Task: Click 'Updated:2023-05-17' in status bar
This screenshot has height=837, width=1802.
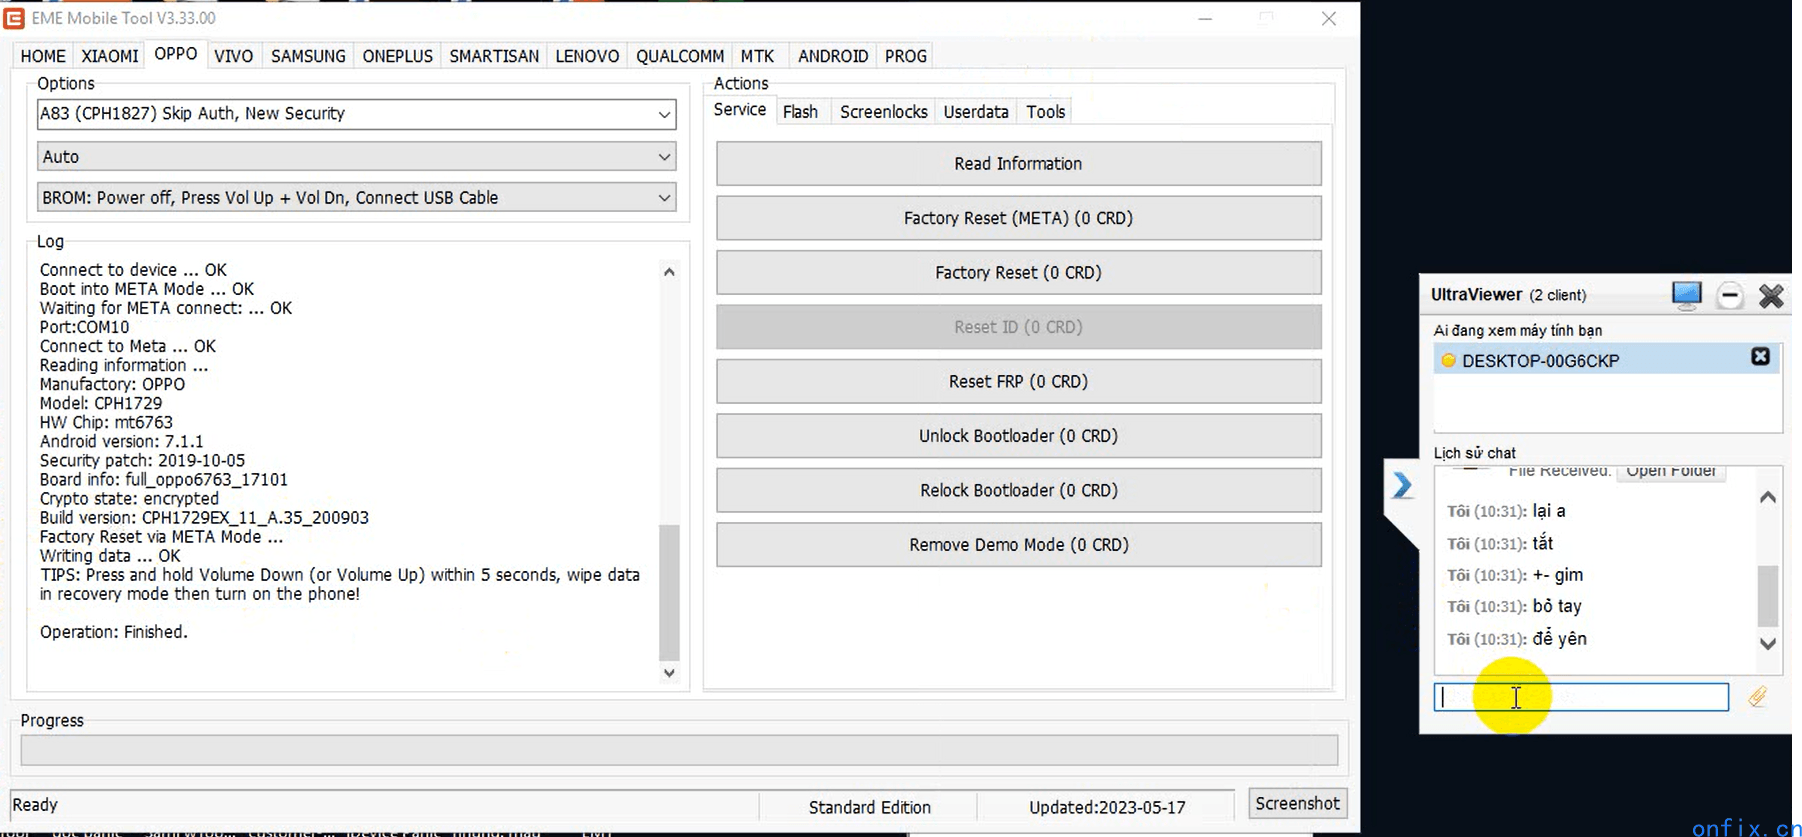Action: pos(1107,807)
